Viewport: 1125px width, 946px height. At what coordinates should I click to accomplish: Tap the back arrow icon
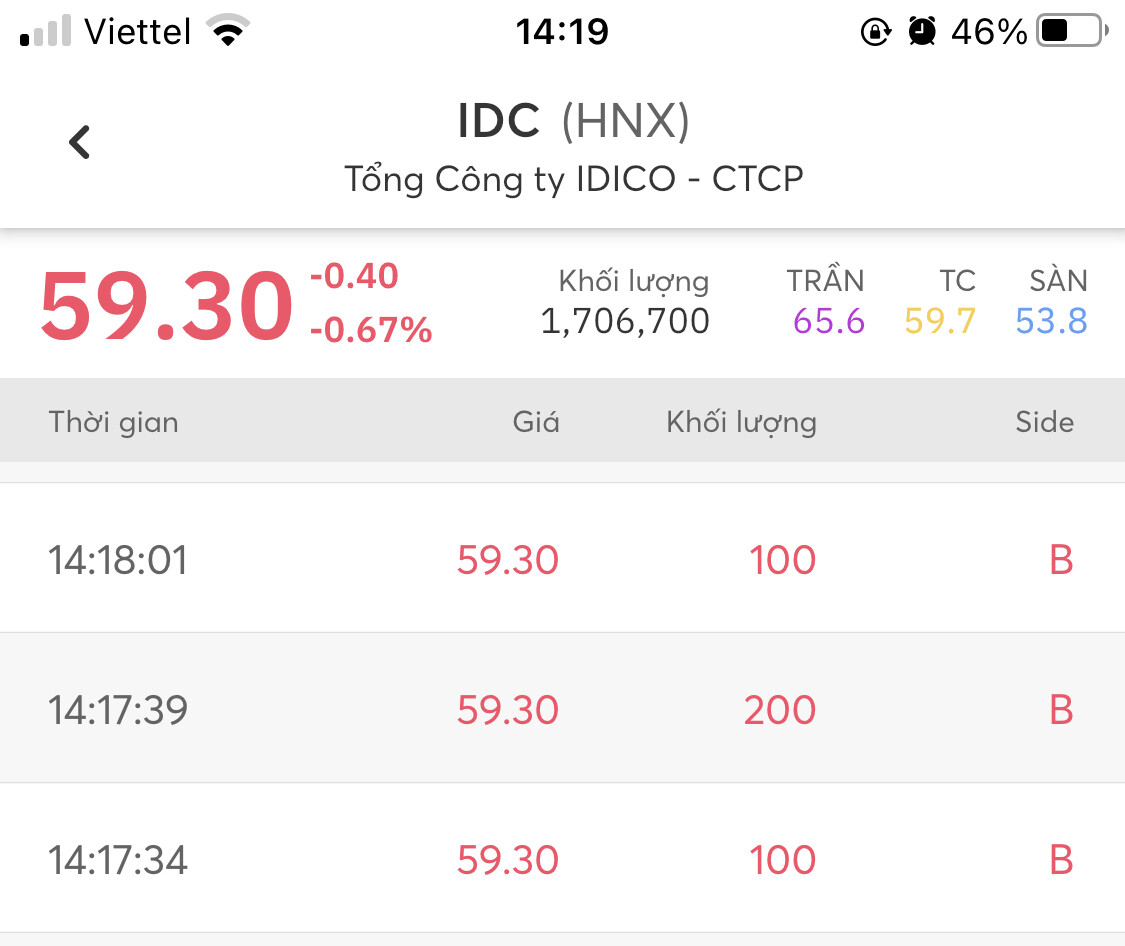point(80,142)
